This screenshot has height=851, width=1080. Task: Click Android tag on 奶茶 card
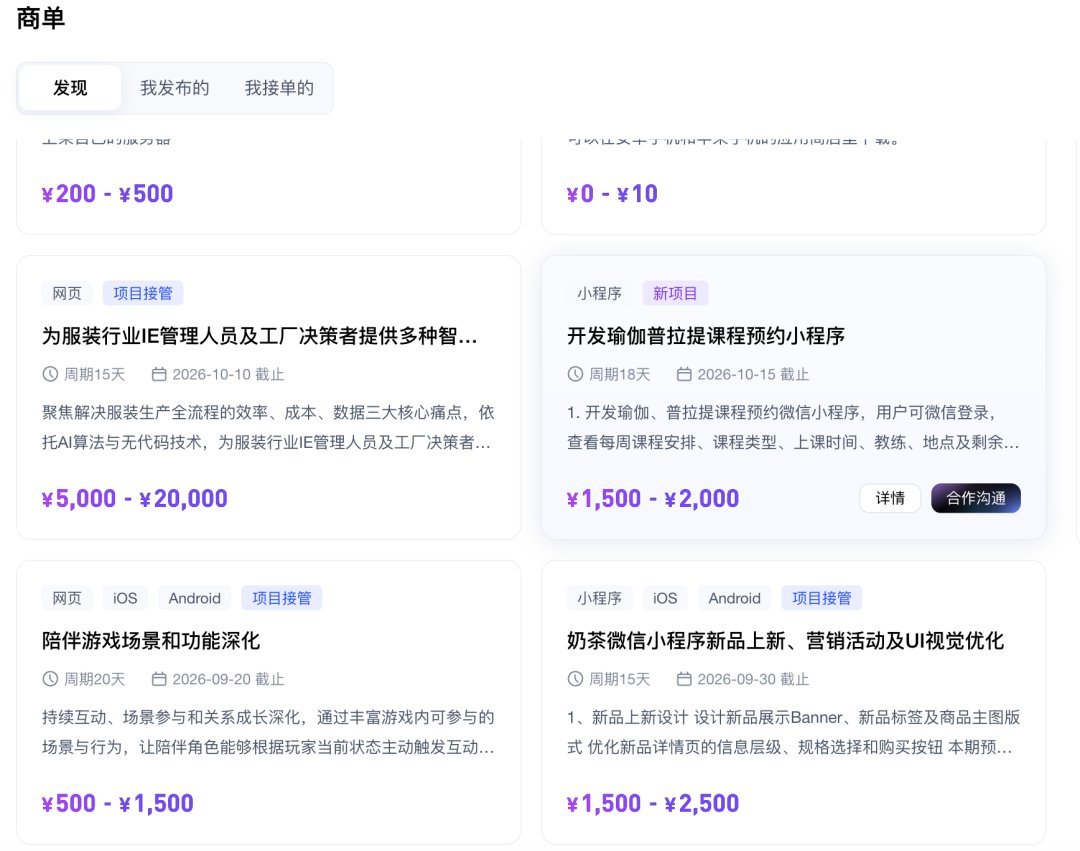(x=734, y=598)
